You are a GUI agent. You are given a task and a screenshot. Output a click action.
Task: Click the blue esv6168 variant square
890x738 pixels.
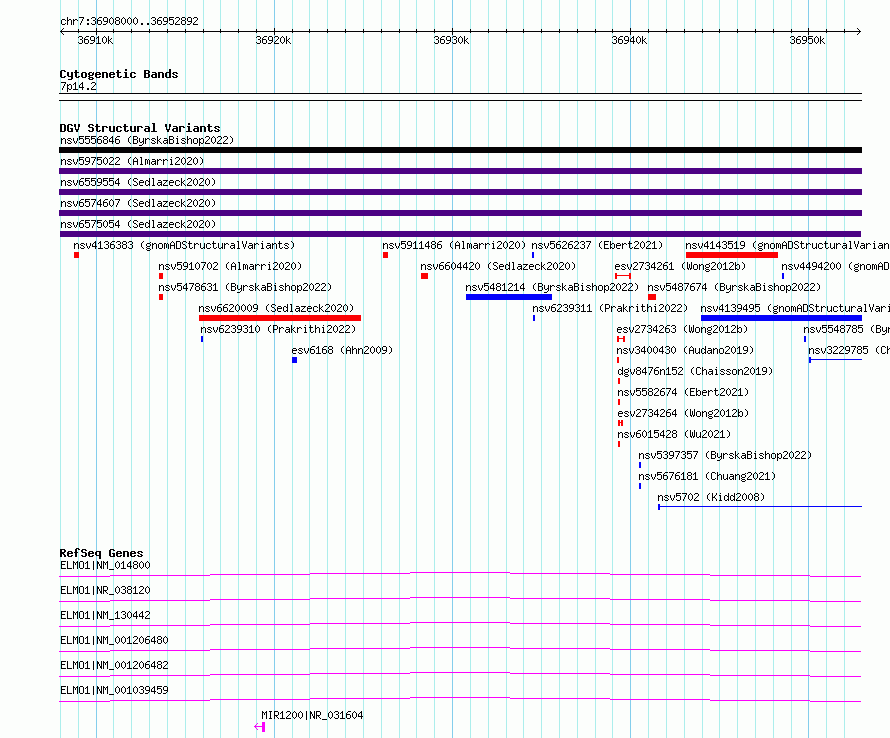click(x=295, y=360)
